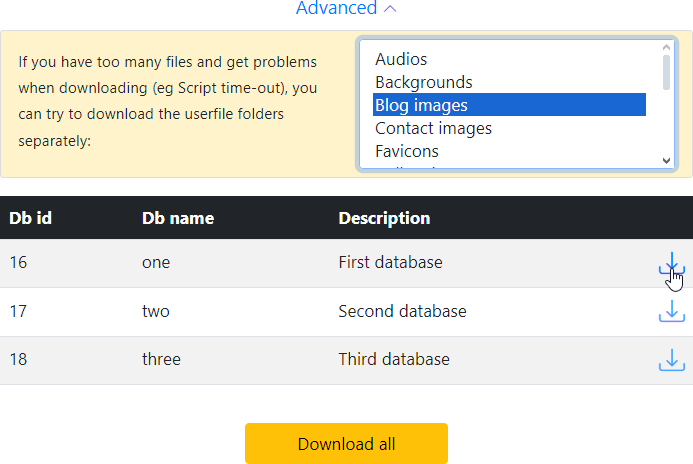693x464 pixels.
Task: Select Favicons folder option
Action: click(407, 151)
